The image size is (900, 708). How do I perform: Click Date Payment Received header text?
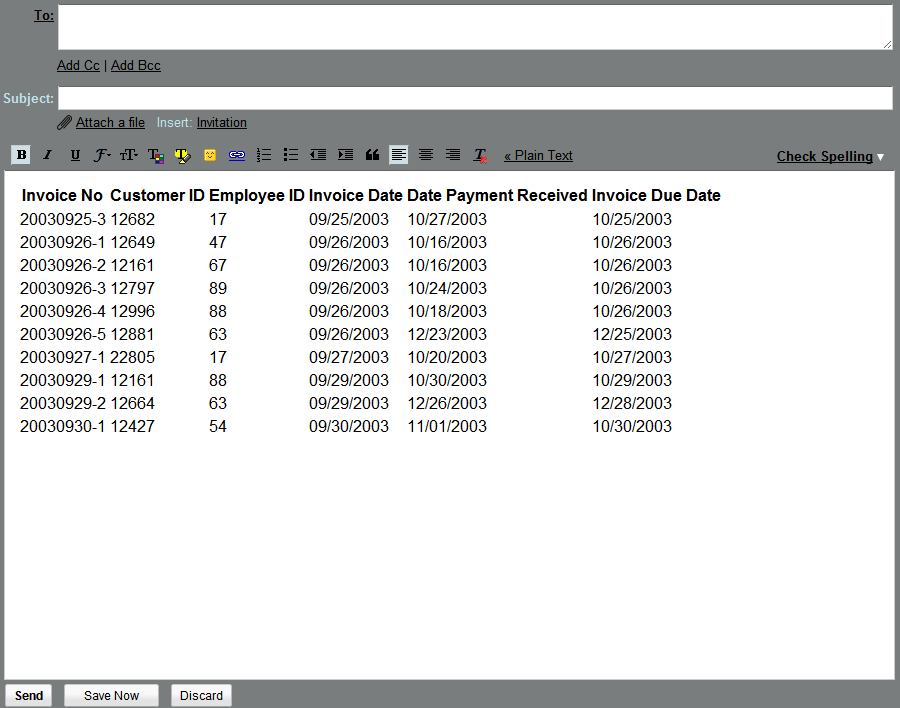click(497, 195)
